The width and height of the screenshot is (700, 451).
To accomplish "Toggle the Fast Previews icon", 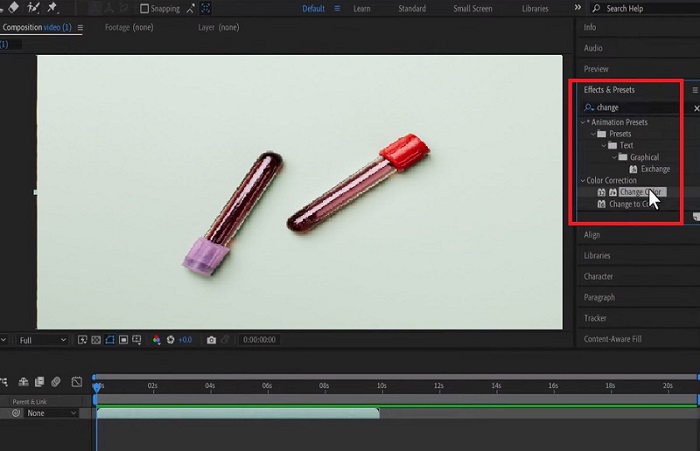I will pos(83,340).
